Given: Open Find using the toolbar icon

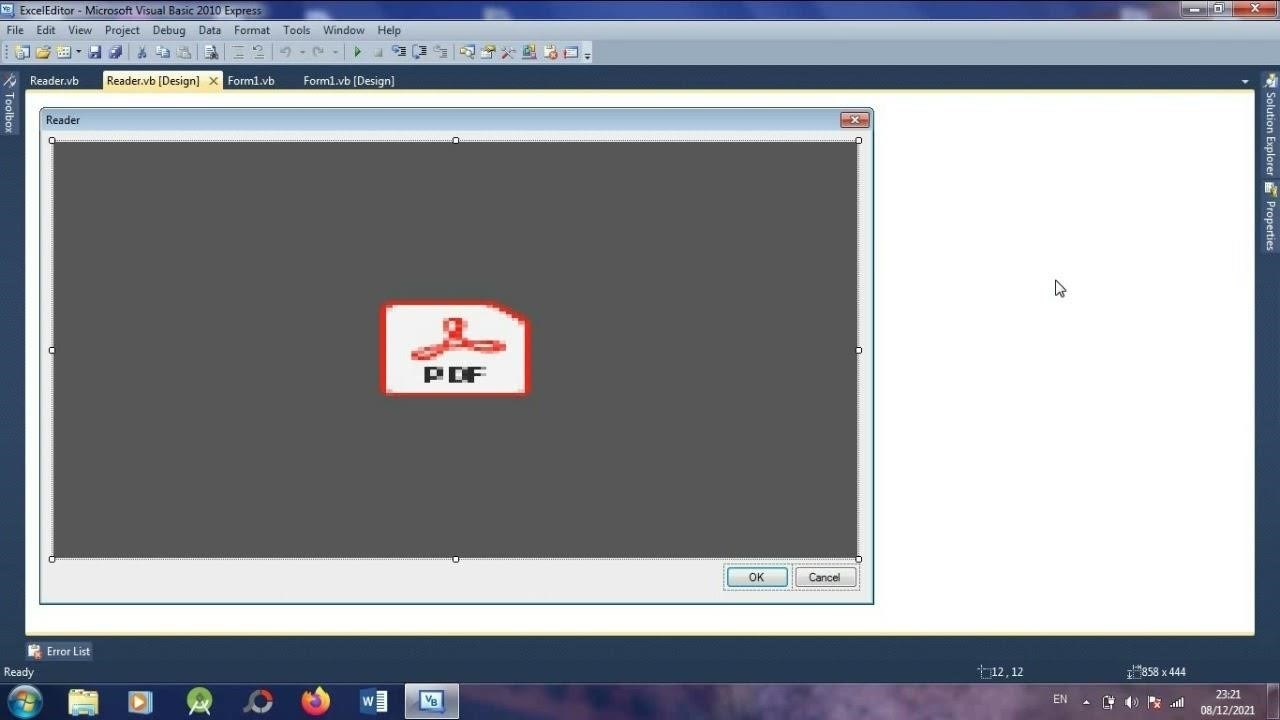Looking at the screenshot, I should 211,52.
